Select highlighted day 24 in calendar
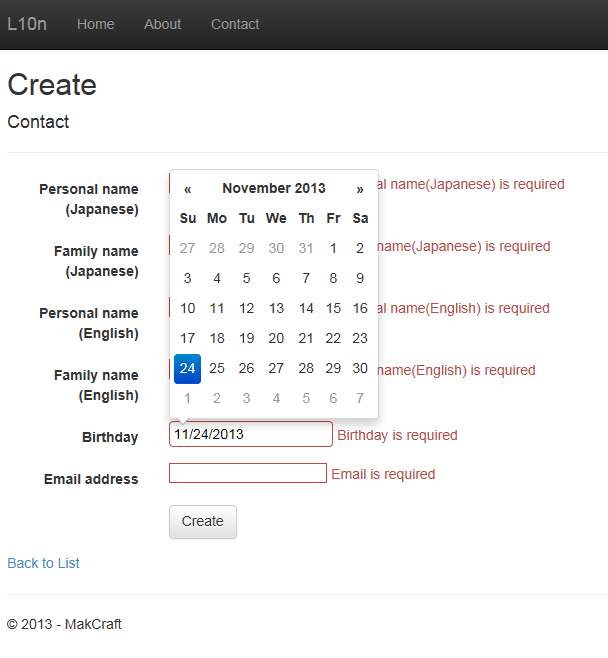Image resolution: width=608 pixels, height=658 pixels. 187,368
